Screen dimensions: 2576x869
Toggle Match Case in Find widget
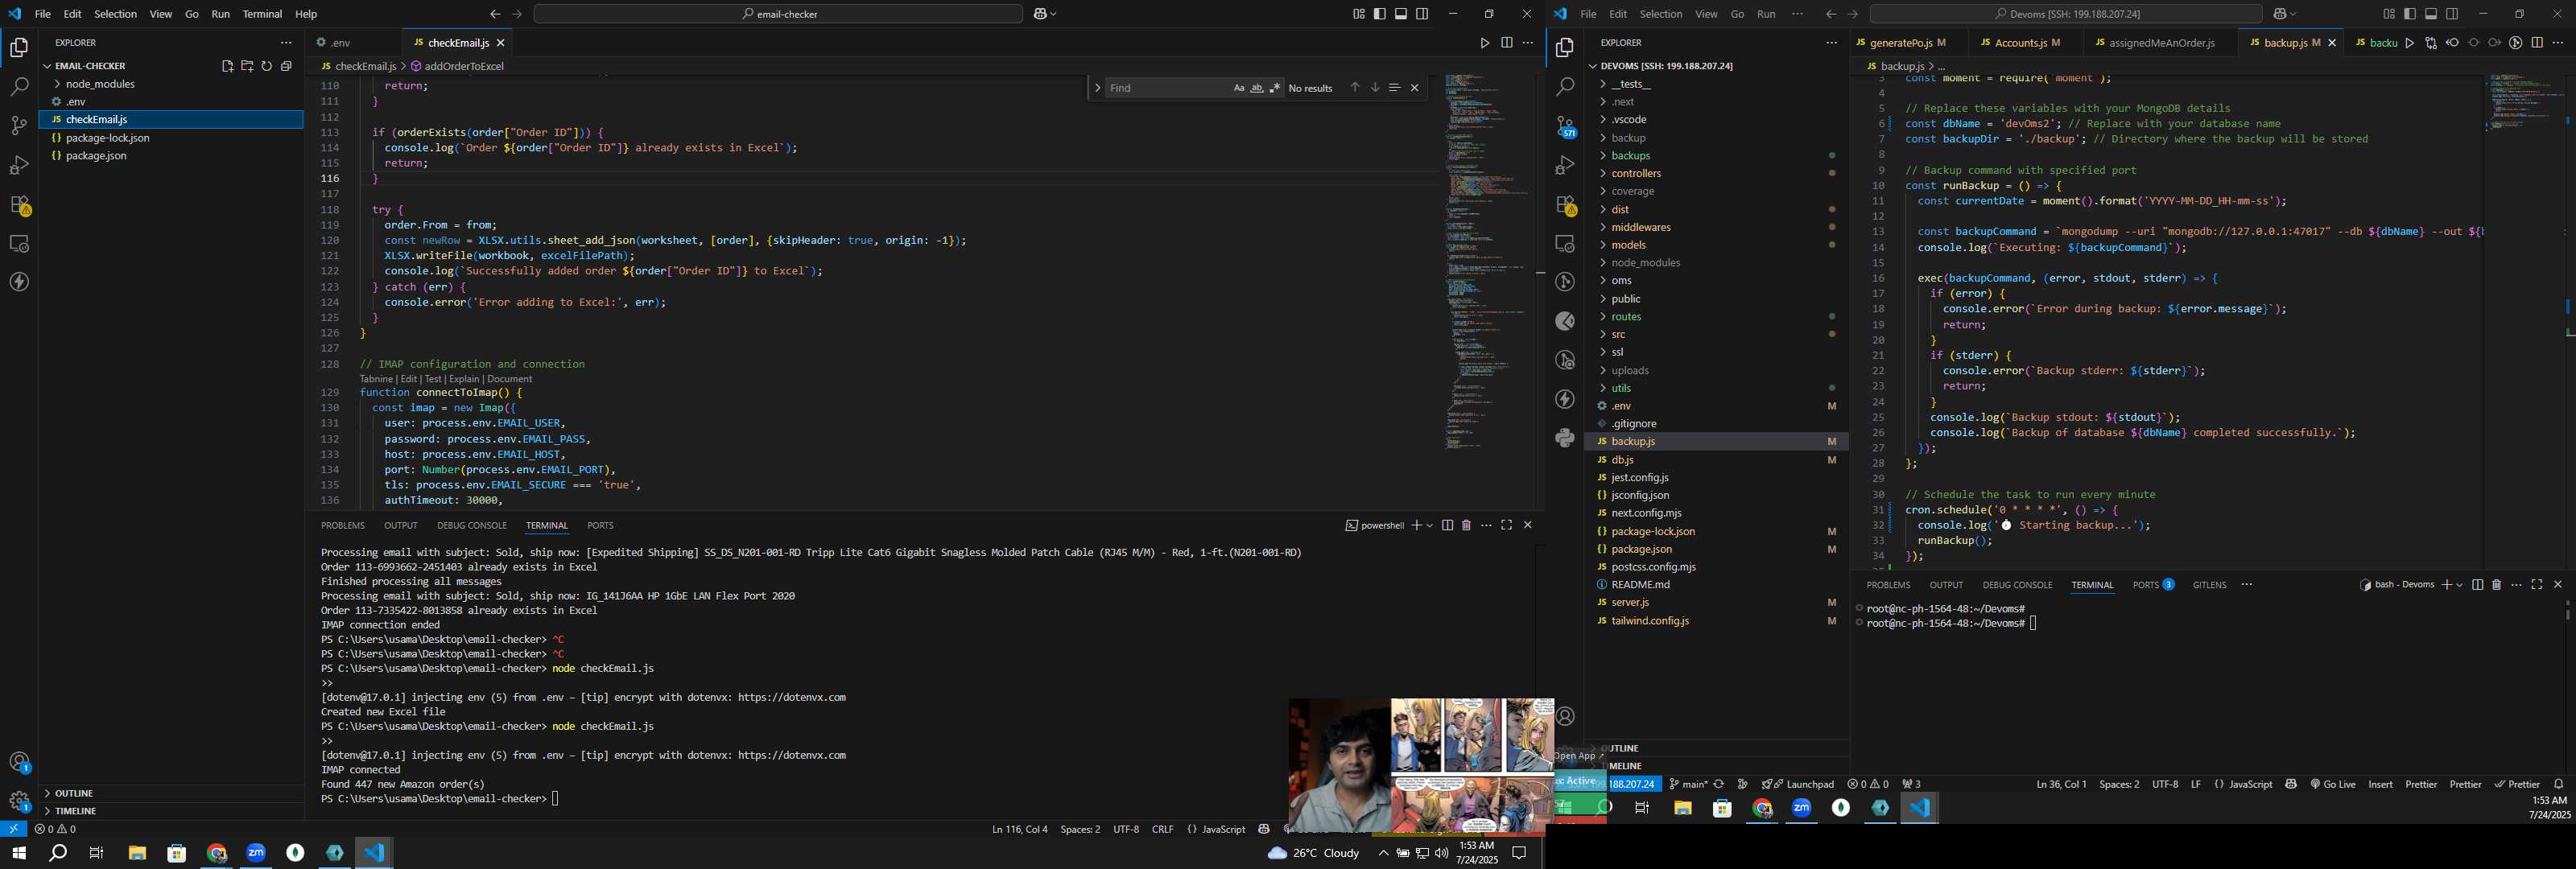pos(1238,88)
